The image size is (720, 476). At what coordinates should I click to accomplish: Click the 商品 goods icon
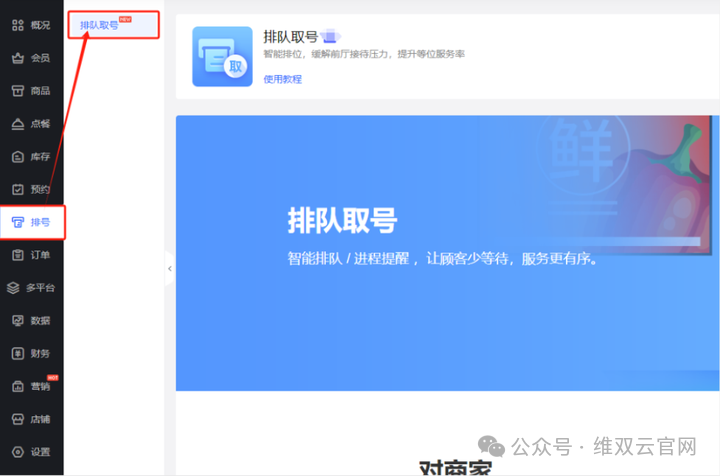[x=17, y=91]
